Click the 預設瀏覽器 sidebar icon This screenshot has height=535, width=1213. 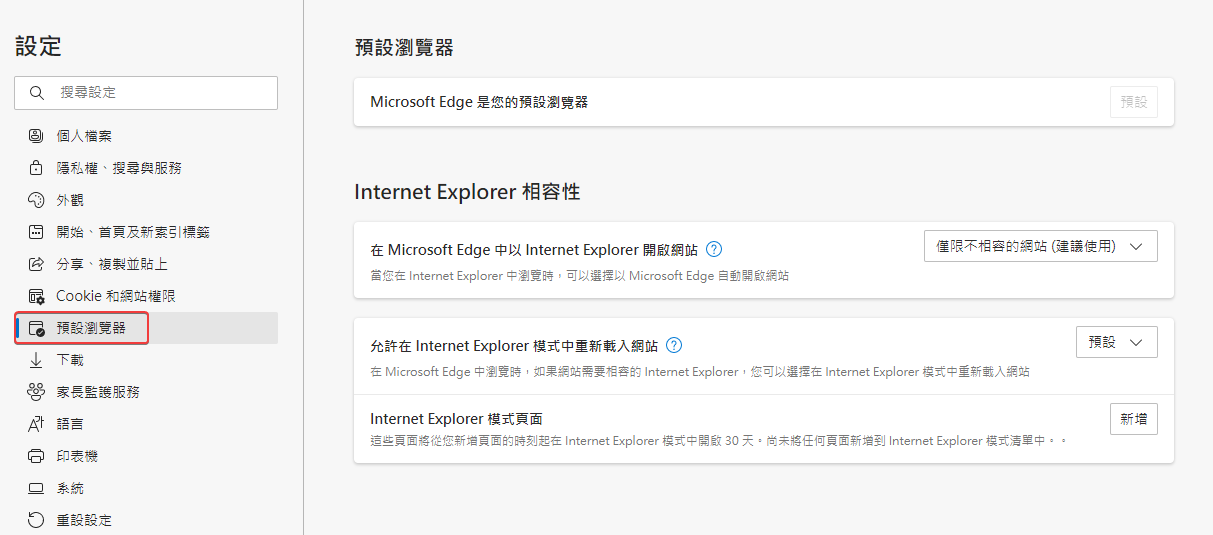(x=36, y=328)
